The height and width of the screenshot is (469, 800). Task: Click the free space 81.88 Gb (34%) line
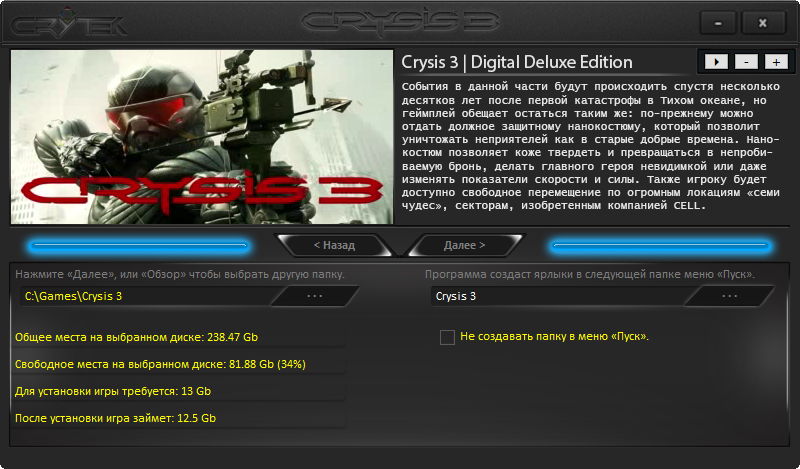click(x=160, y=364)
